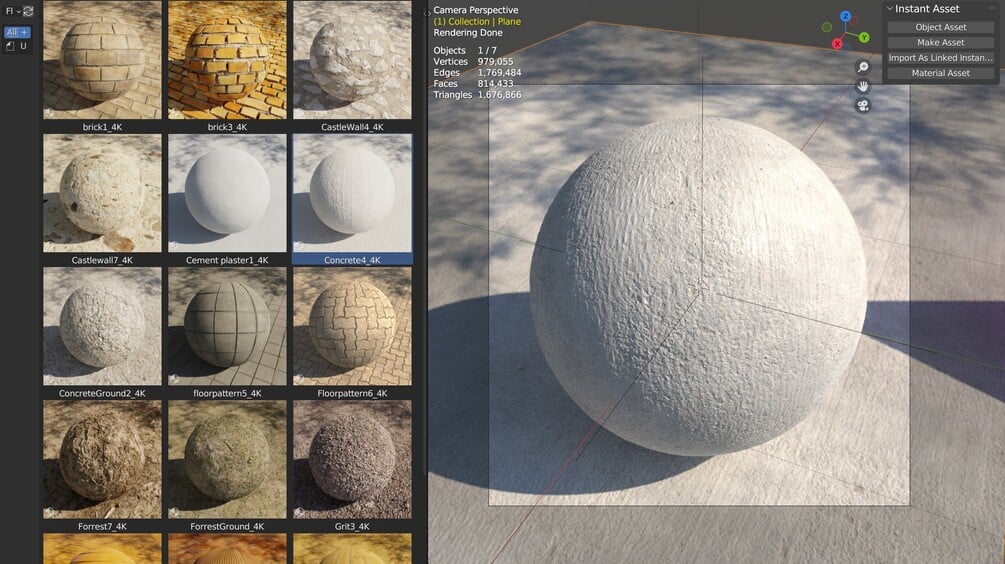The height and width of the screenshot is (564, 1005).
Task: Click the current file page icon
Action: [10, 46]
